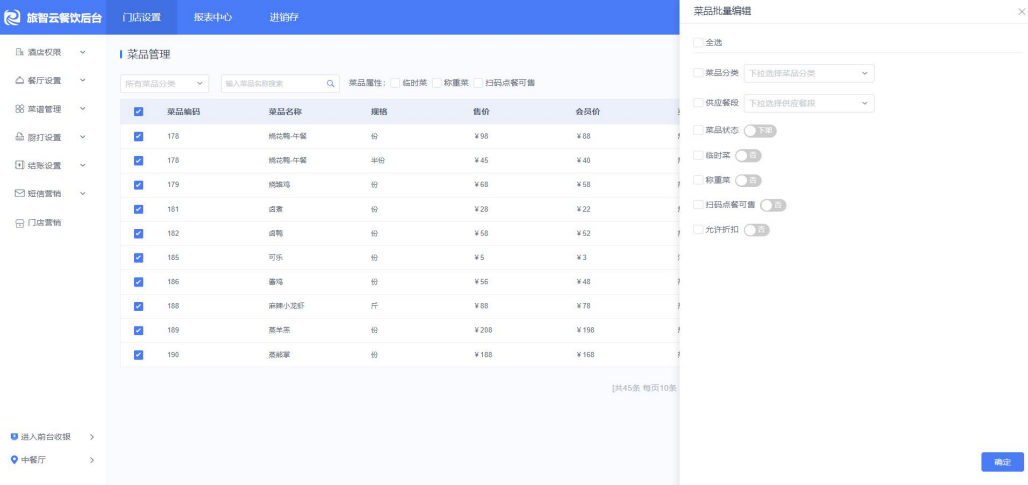Image resolution: width=1028 pixels, height=485 pixels.
Task: Check the 菜品分类 box in batch panel
Action: pos(698,73)
